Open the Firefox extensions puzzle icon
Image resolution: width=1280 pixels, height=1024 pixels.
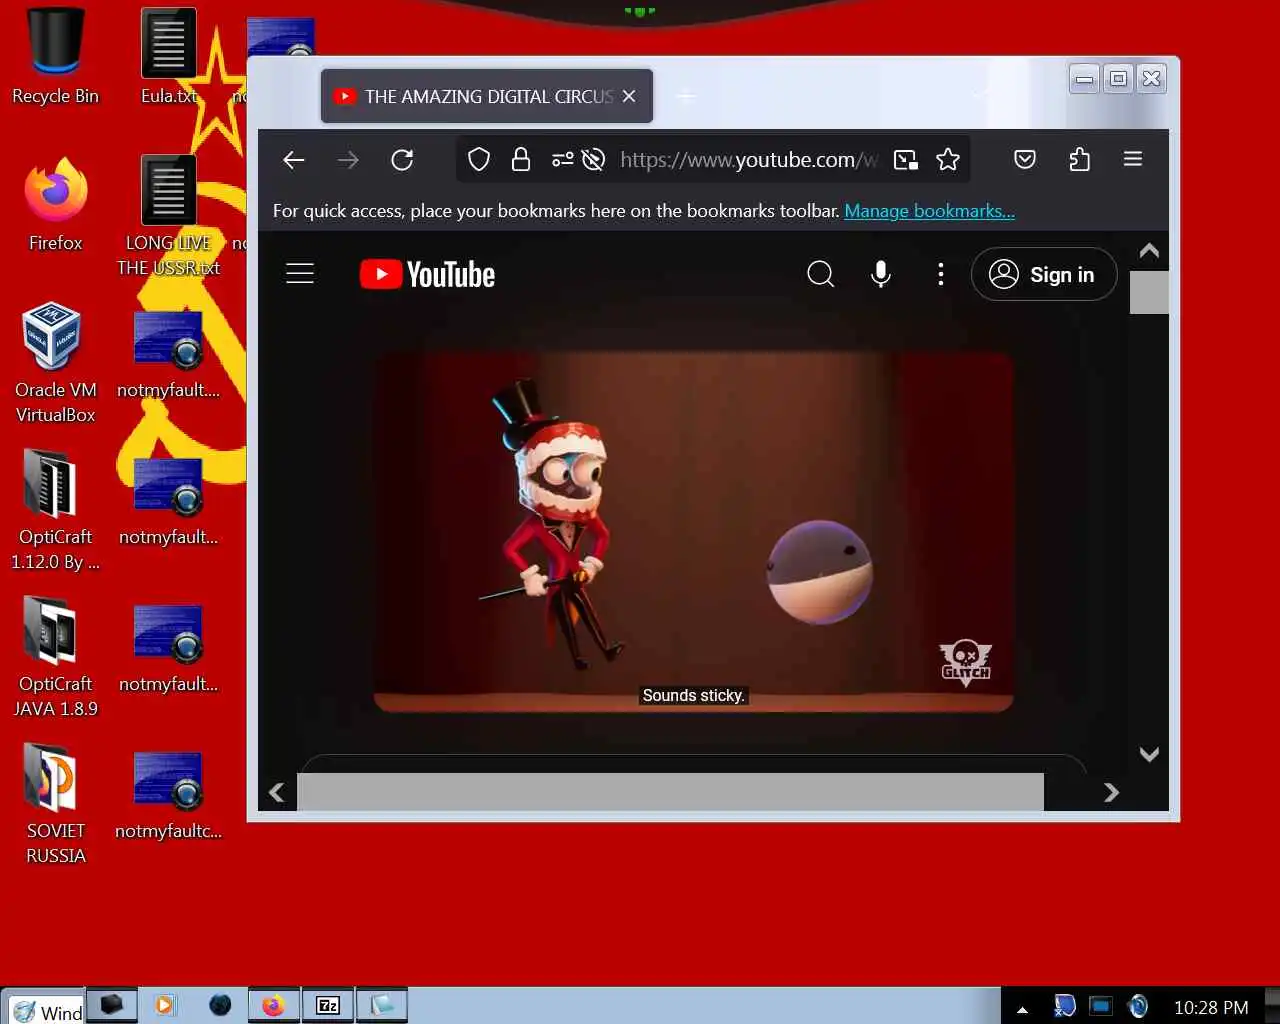pyautogui.click(x=1079, y=160)
